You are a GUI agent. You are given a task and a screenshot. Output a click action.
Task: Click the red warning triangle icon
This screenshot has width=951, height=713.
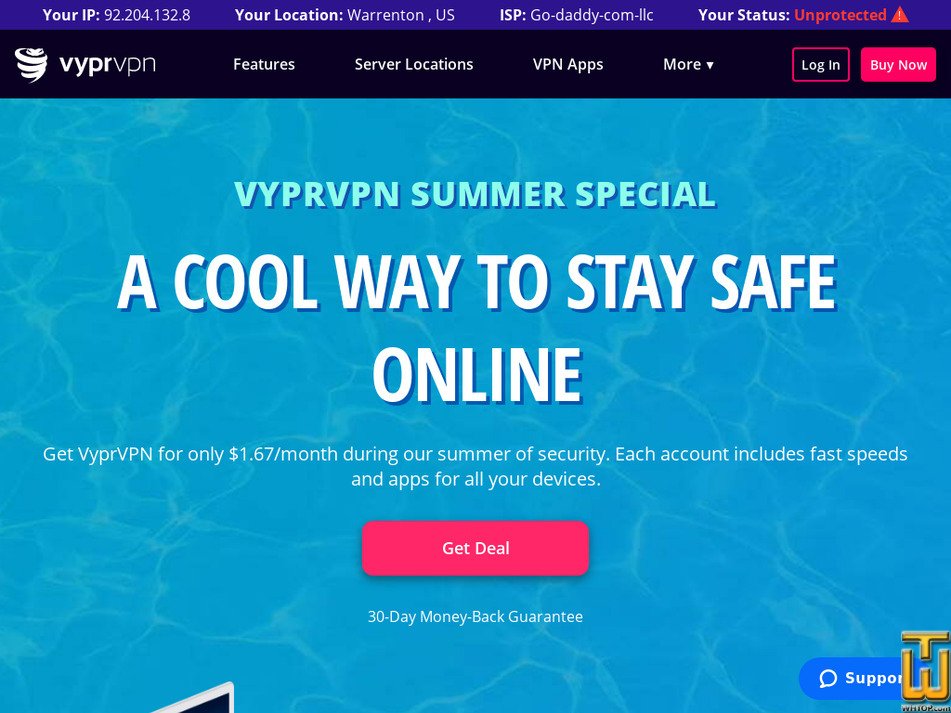(x=901, y=14)
